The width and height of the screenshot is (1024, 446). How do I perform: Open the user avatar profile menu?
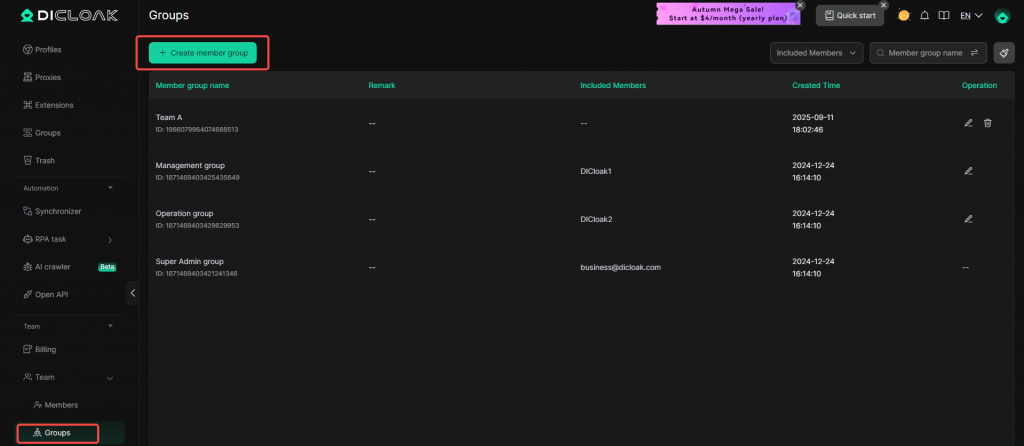click(x=1001, y=16)
